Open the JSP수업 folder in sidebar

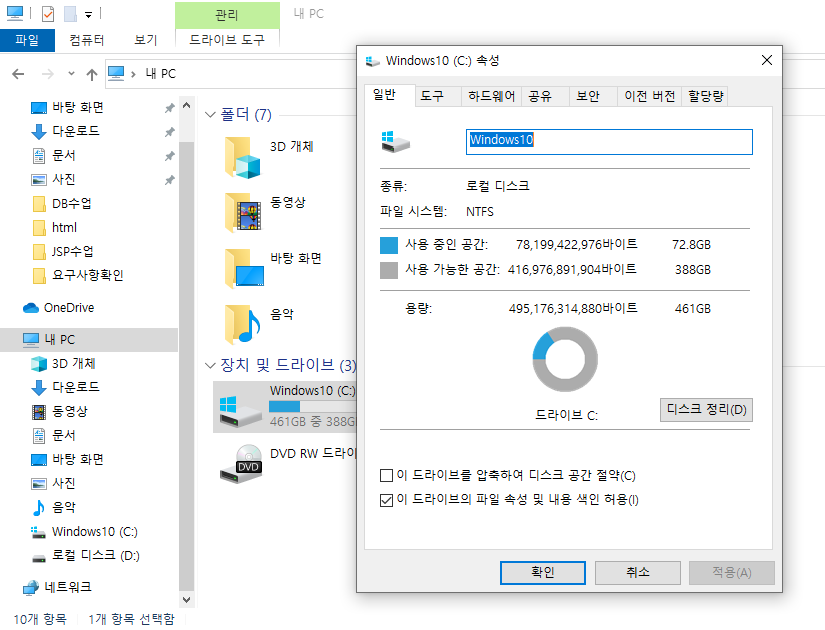tap(73, 252)
